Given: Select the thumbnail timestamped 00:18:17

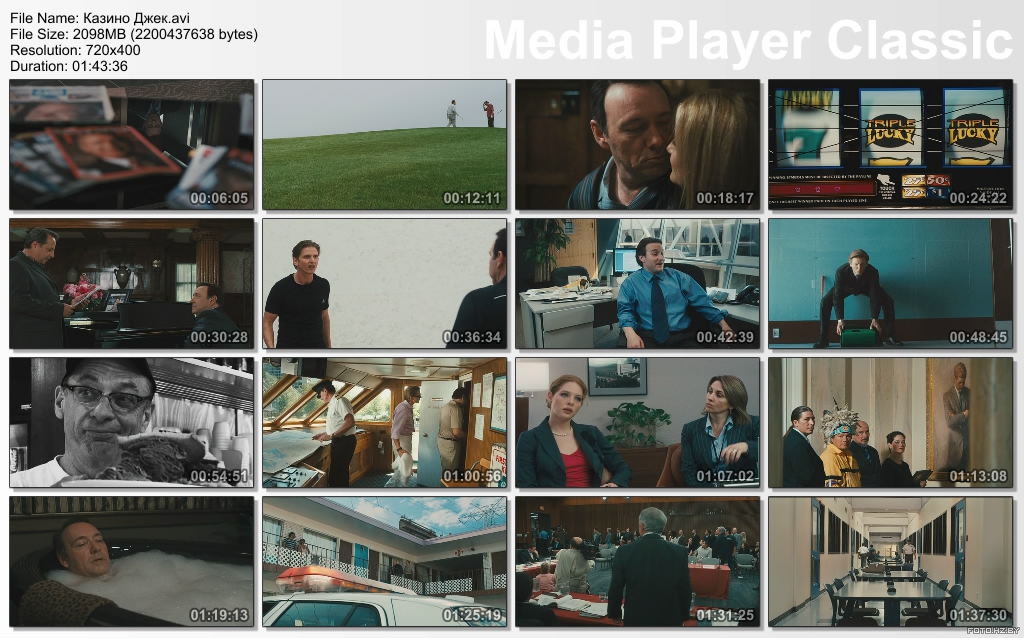Looking at the screenshot, I should (637, 144).
